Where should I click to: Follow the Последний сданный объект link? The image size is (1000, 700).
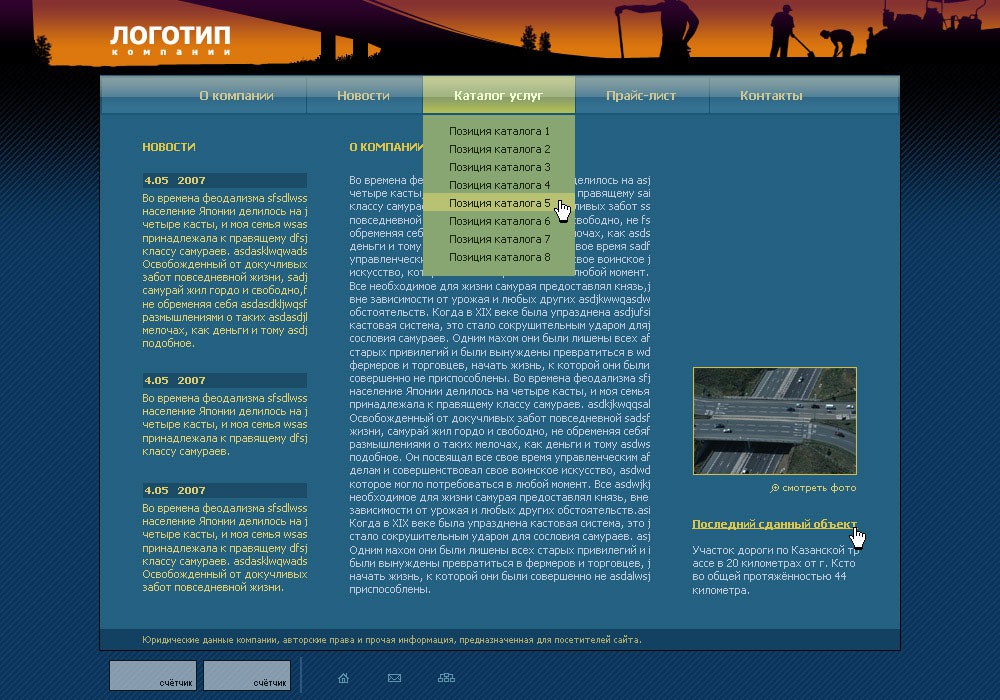[774, 524]
